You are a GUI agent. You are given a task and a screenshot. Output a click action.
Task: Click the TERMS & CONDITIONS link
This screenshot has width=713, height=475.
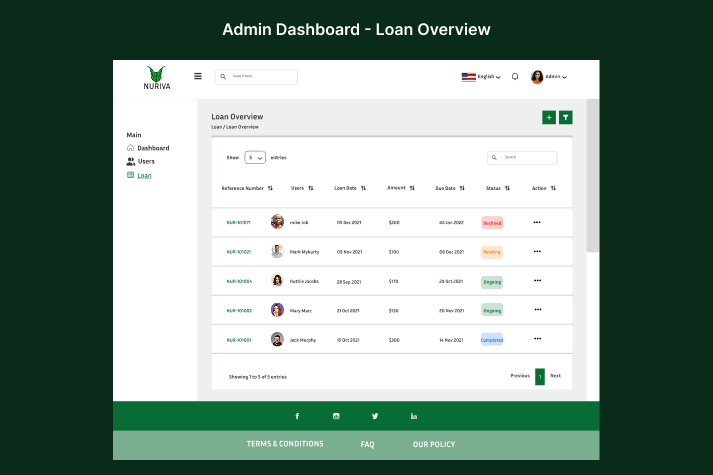point(285,444)
